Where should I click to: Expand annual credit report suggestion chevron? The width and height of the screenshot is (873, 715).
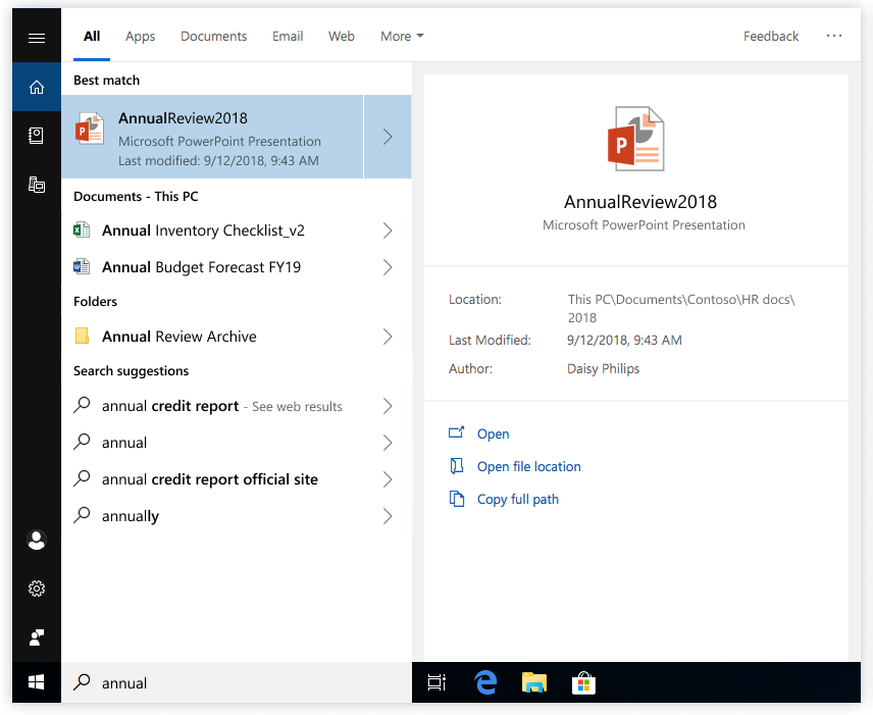[388, 406]
